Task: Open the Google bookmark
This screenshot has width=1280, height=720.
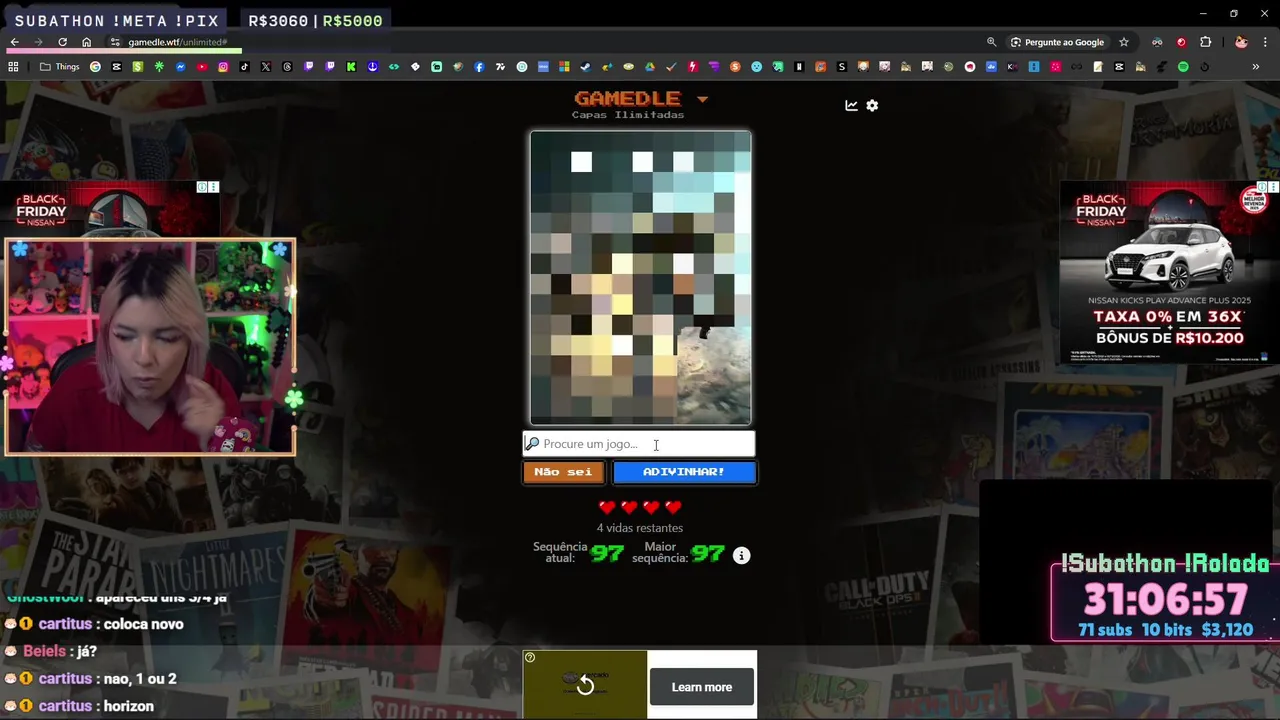Action: 95,67
